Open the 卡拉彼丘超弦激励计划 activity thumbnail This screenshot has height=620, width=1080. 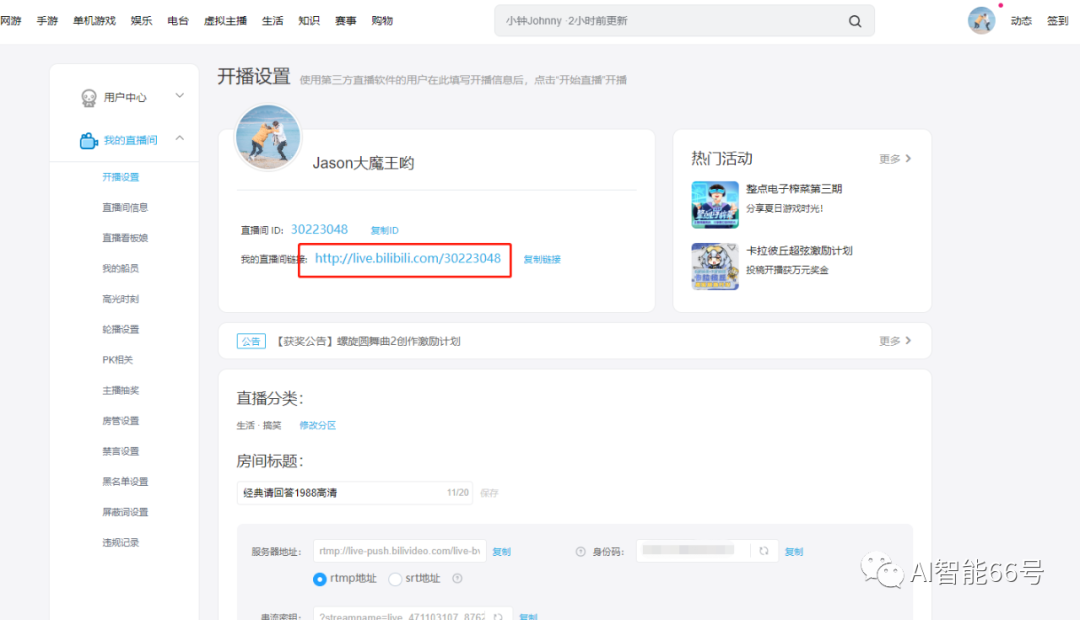point(715,267)
